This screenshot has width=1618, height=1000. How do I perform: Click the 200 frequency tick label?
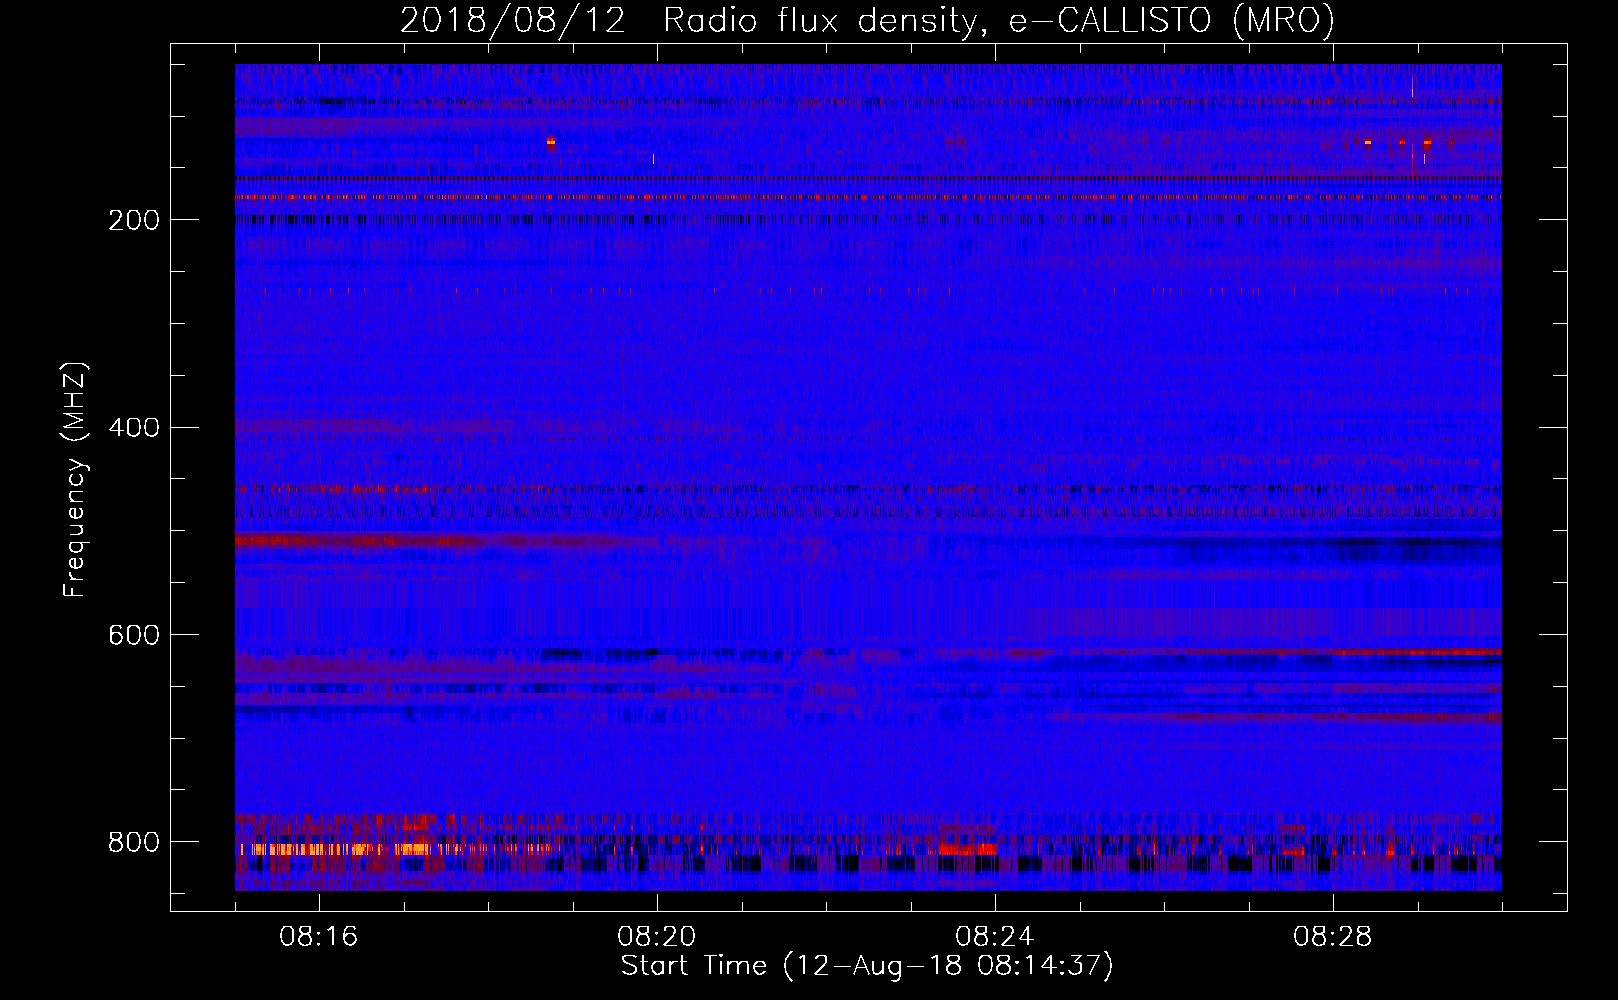click(134, 220)
